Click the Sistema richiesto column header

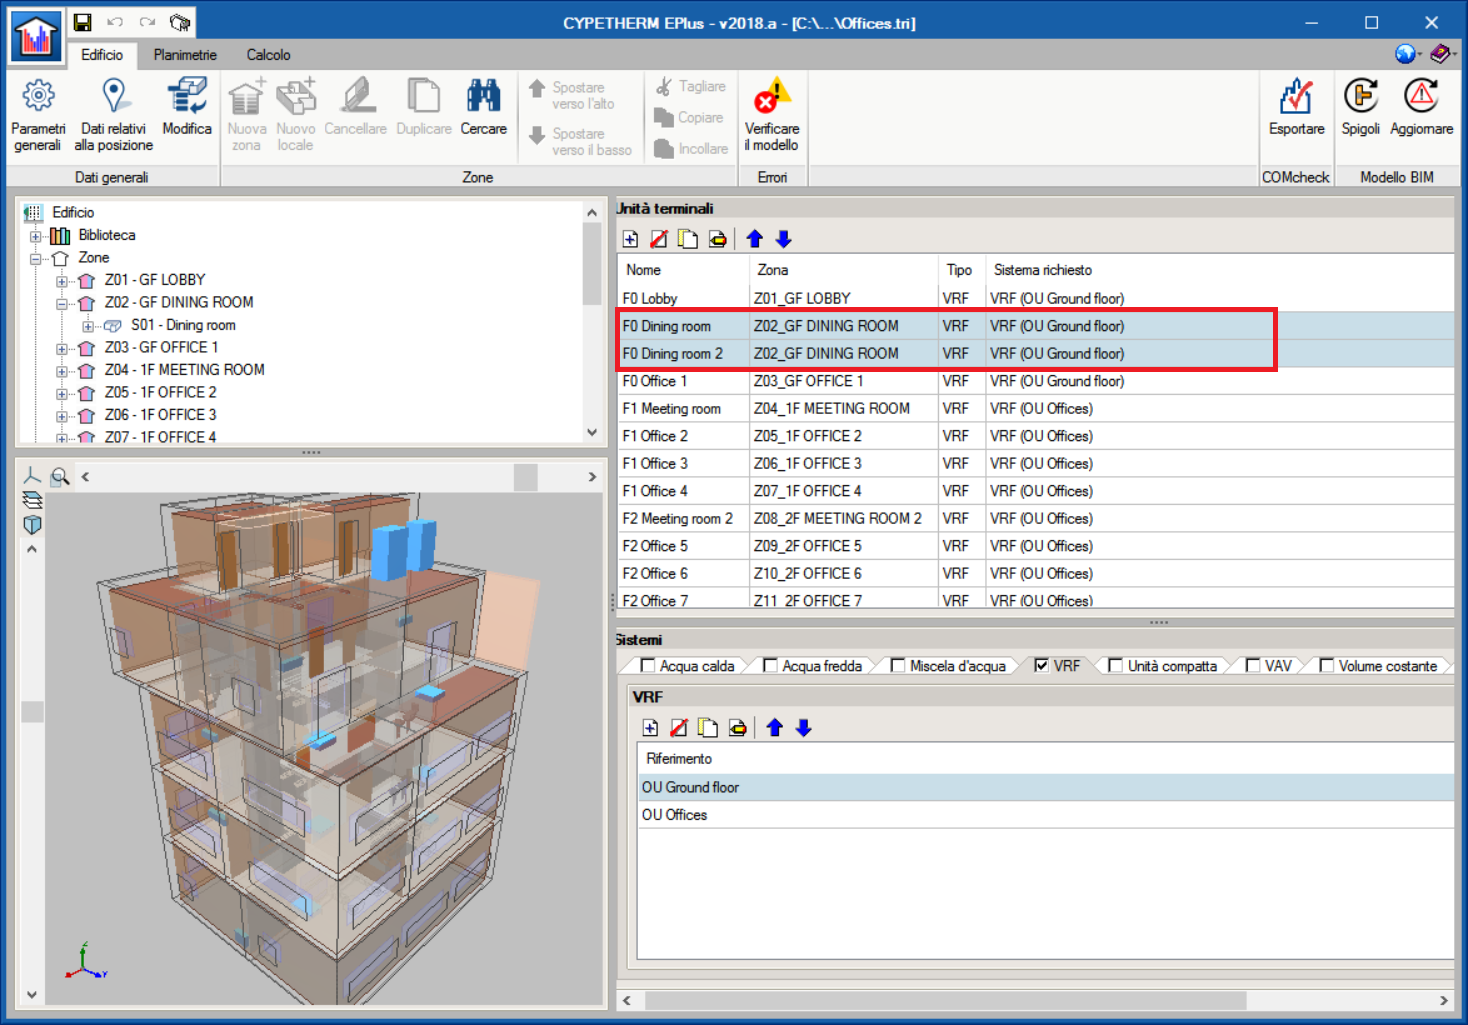coord(1220,270)
